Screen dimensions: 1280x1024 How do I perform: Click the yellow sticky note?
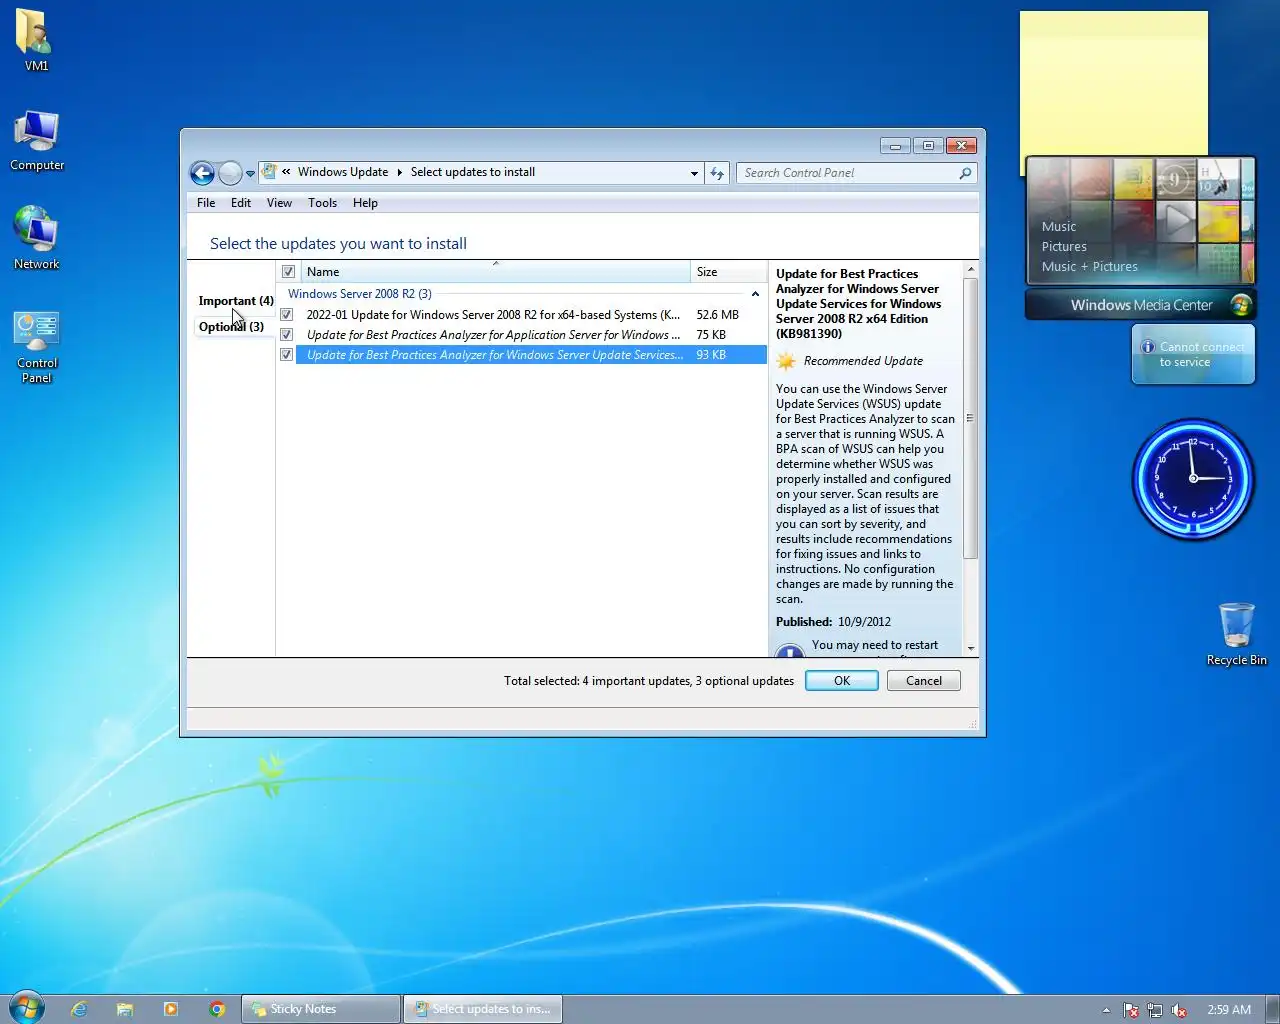pyautogui.click(x=1114, y=85)
